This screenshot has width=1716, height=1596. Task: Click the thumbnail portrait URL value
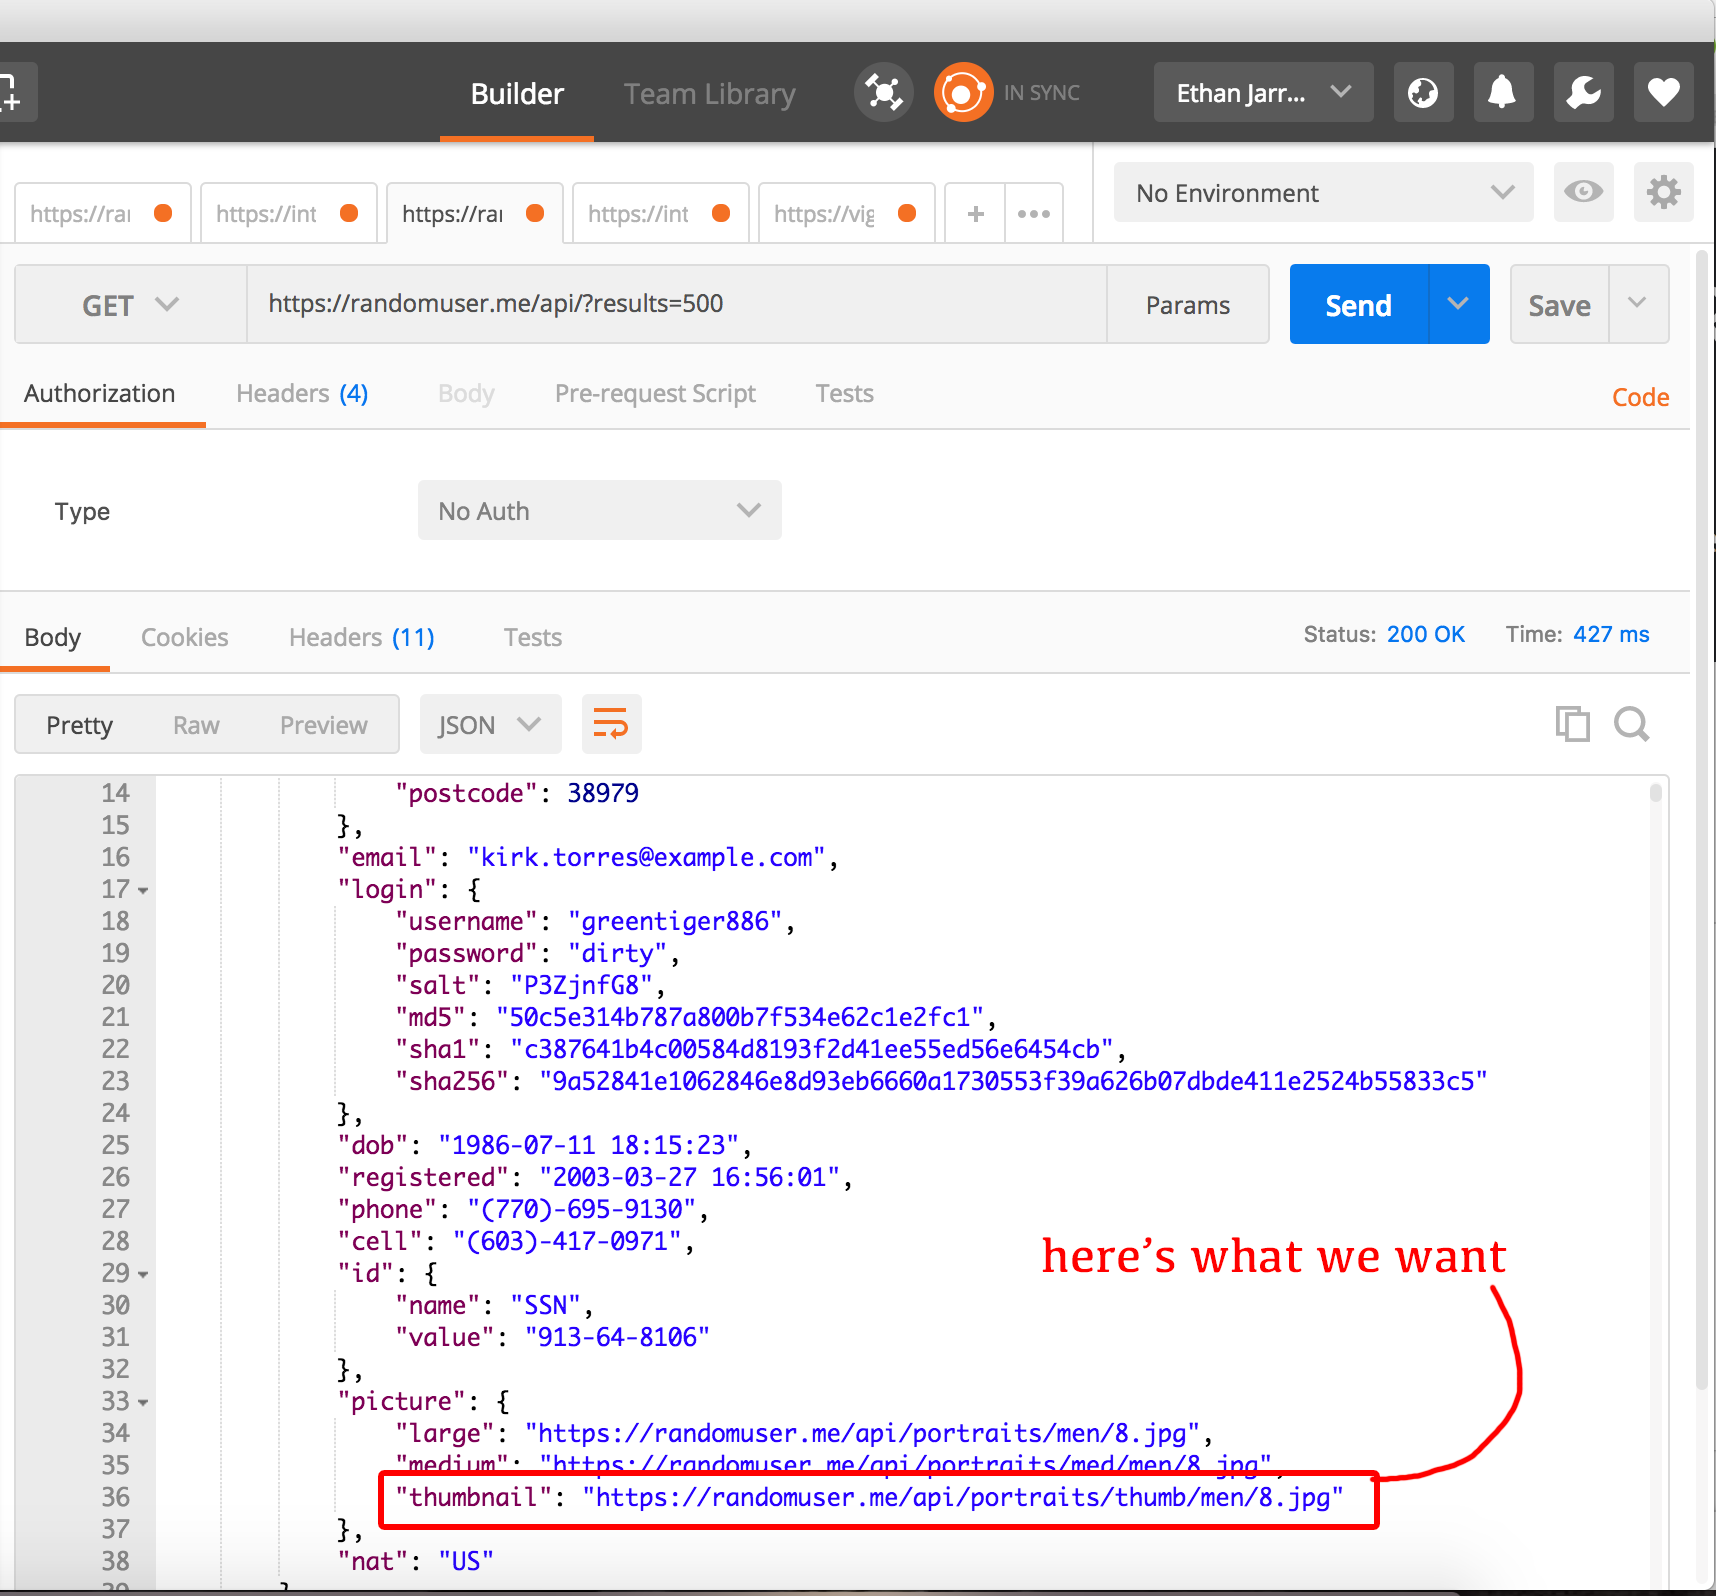coord(963,1497)
